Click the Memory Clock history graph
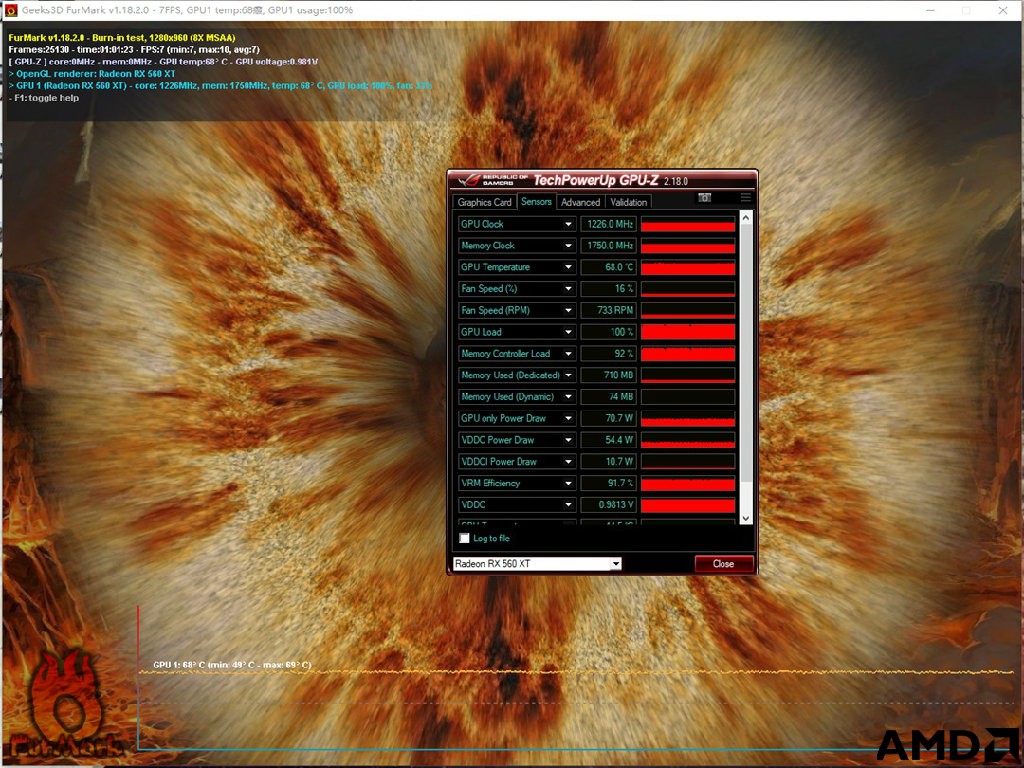The image size is (1024, 768). [688, 246]
